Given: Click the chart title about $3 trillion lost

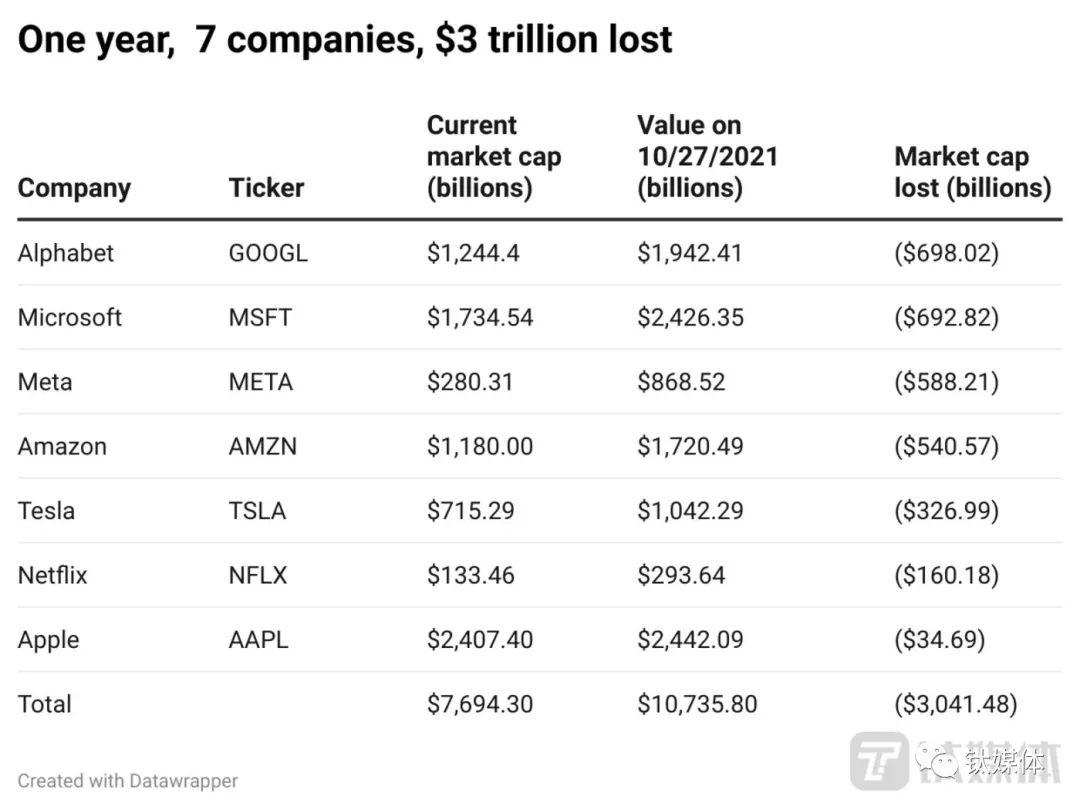Looking at the screenshot, I should point(345,40).
